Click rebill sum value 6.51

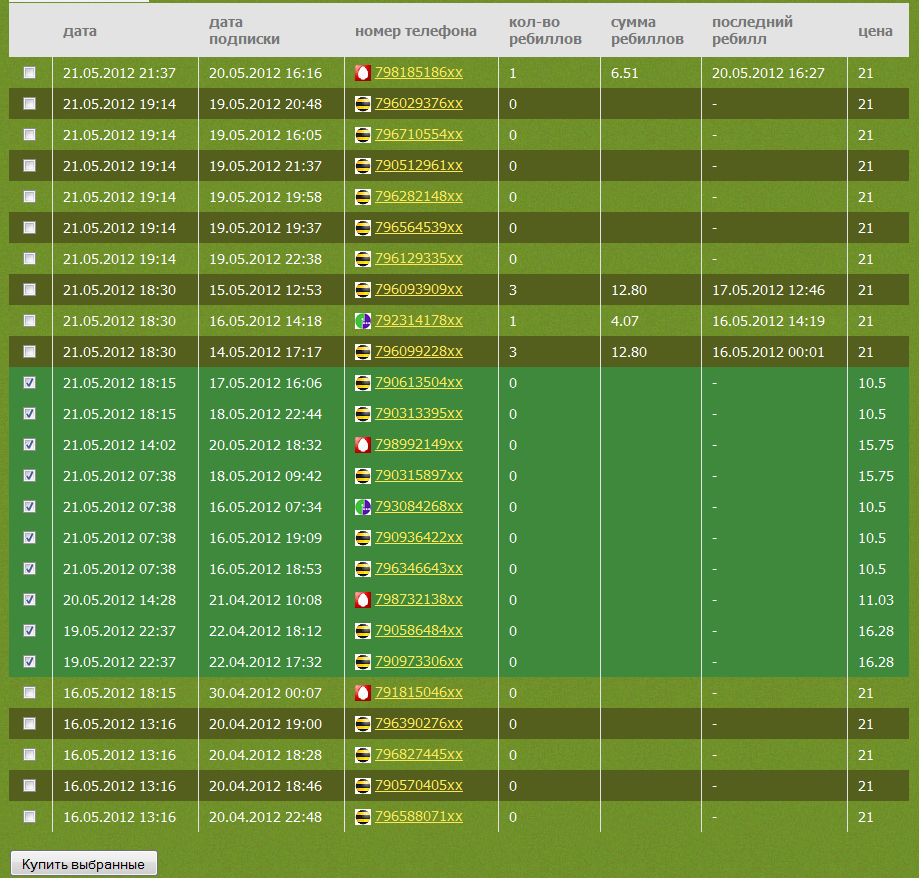(x=624, y=73)
